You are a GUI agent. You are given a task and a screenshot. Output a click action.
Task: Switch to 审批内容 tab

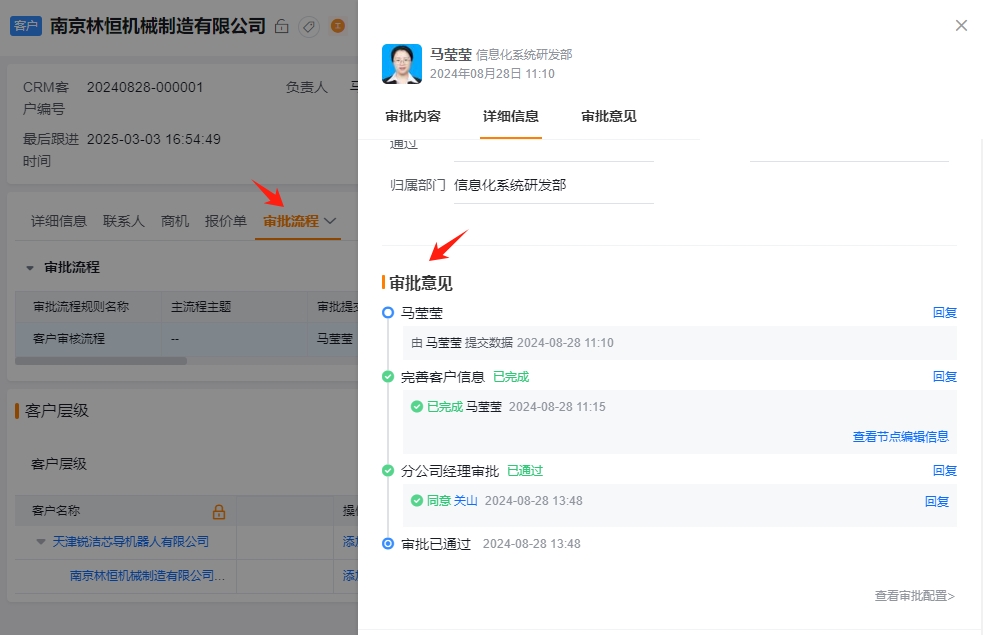pyautogui.click(x=413, y=117)
